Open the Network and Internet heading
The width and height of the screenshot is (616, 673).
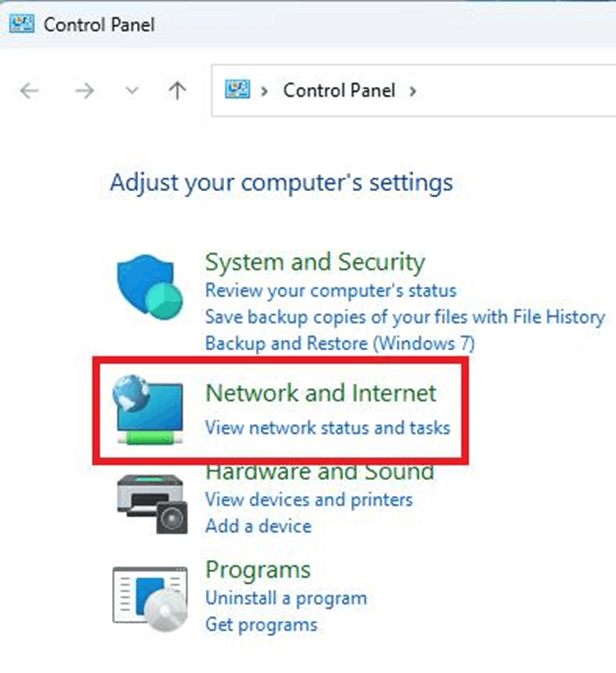321,393
